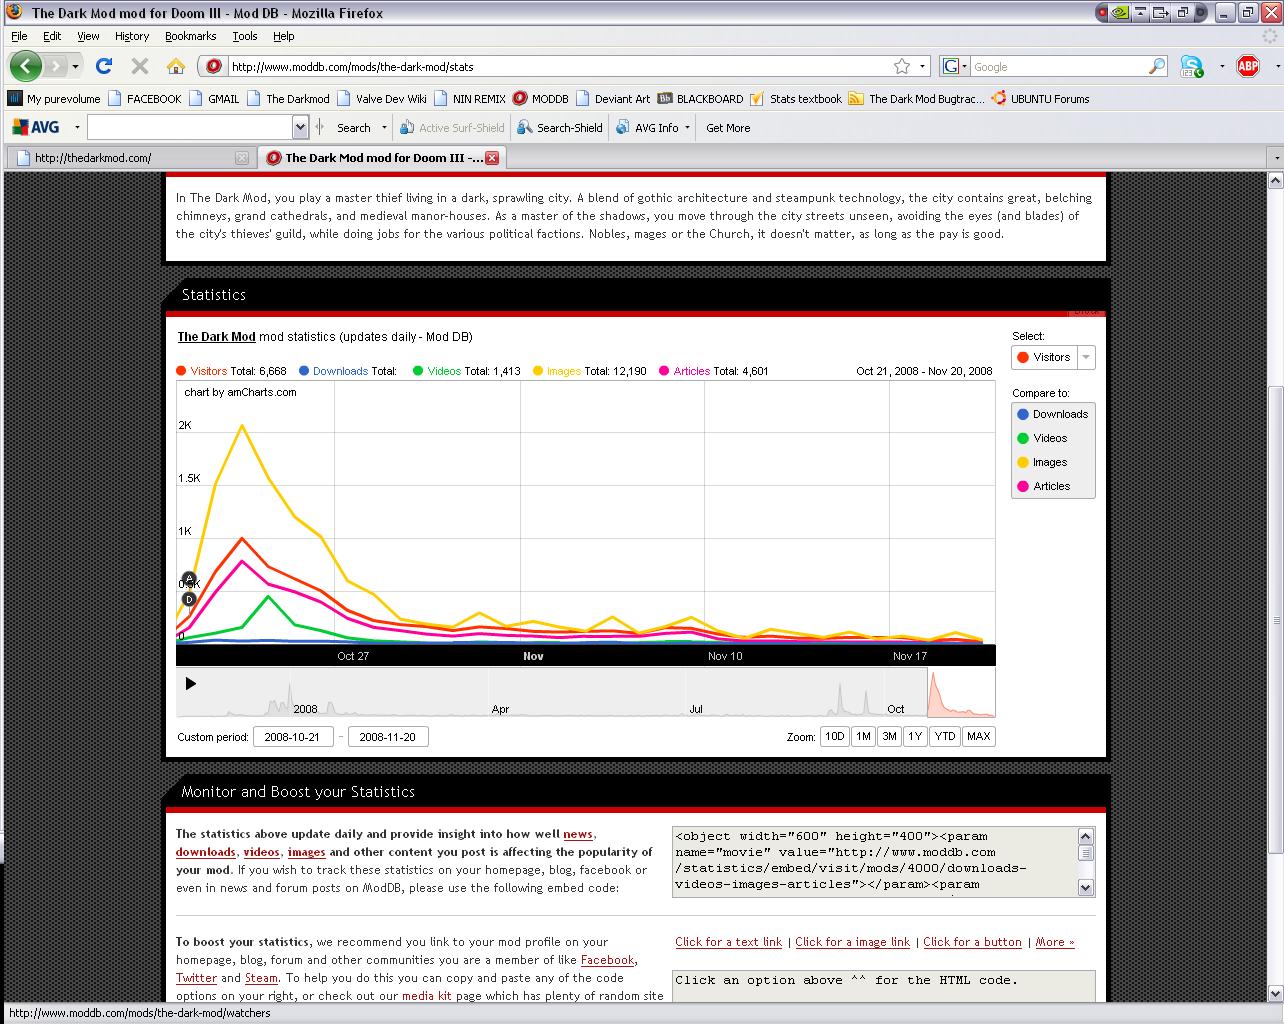Toggle Downloads comparison series
1284x1024 pixels.
(1052, 414)
